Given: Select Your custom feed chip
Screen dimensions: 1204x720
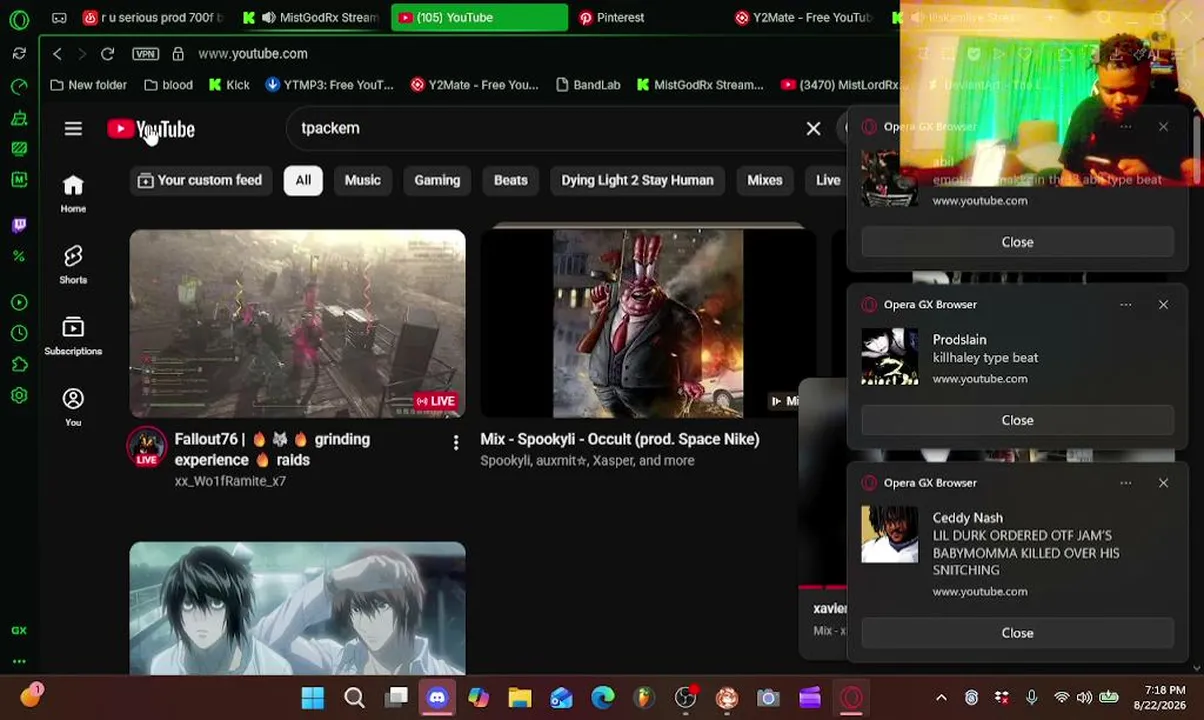Looking at the screenshot, I should tap(199, 181).
